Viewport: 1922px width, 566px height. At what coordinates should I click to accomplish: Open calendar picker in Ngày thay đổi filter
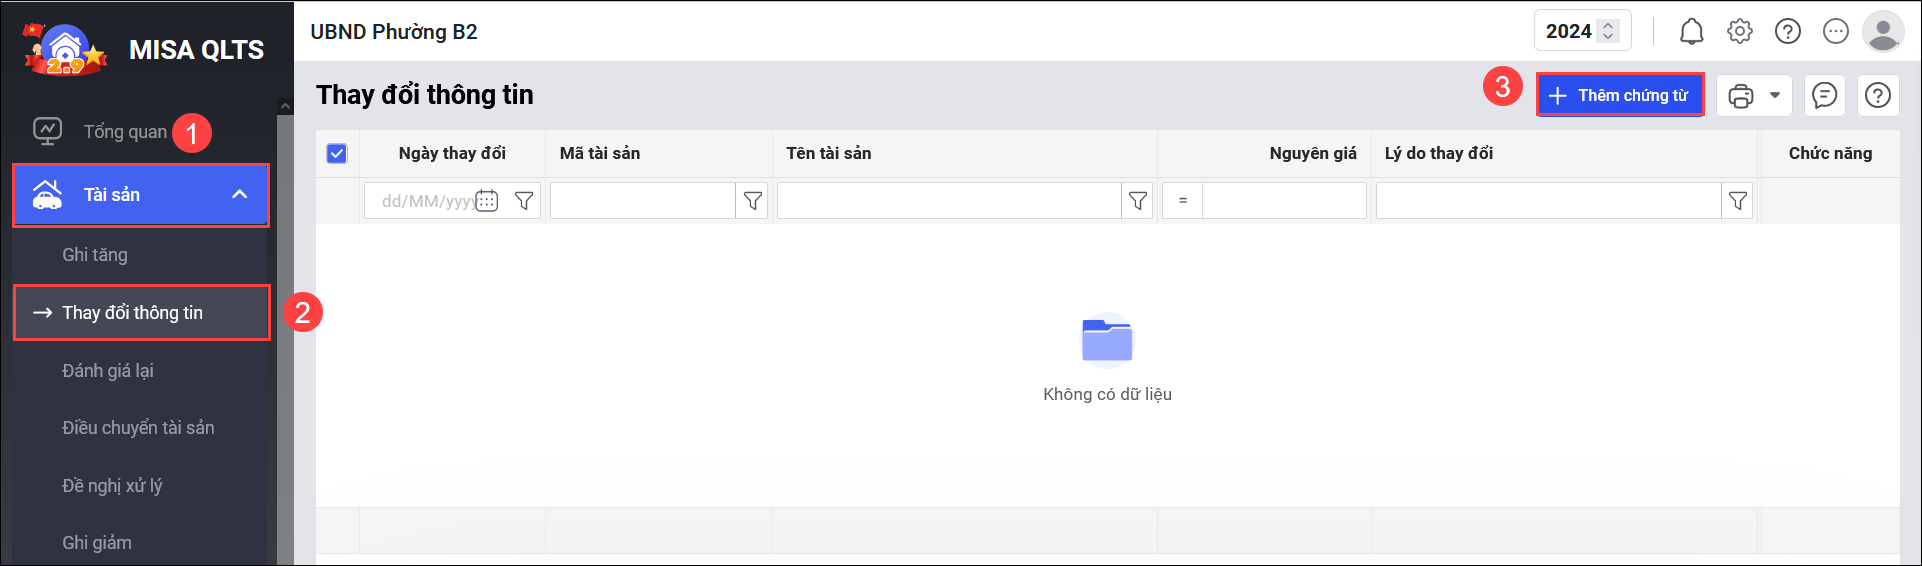coord(487,201)
